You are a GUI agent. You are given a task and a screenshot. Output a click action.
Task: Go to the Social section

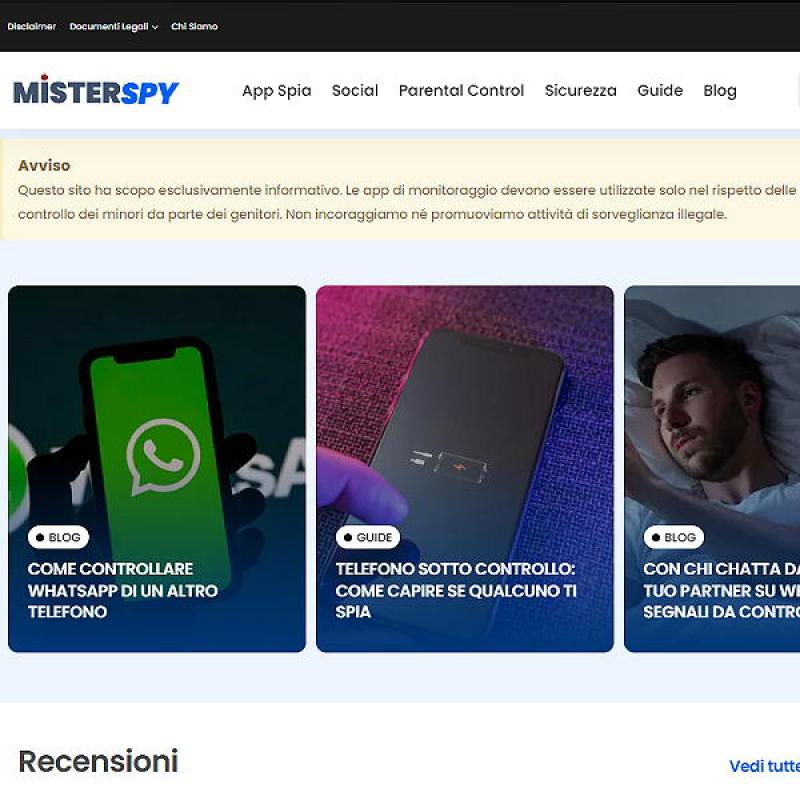coord(355,90)
